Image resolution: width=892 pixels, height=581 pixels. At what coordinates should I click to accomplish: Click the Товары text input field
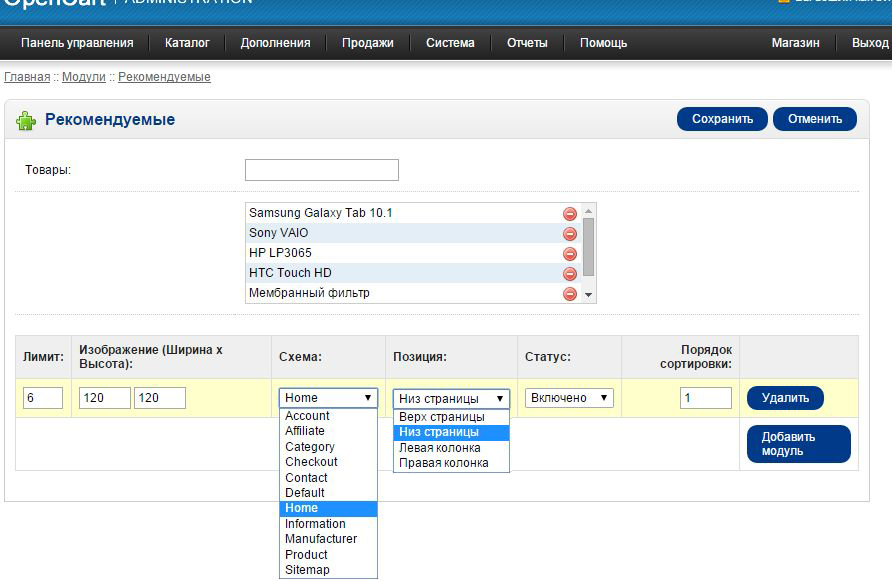pyautogui.click(x=321, y=170)
